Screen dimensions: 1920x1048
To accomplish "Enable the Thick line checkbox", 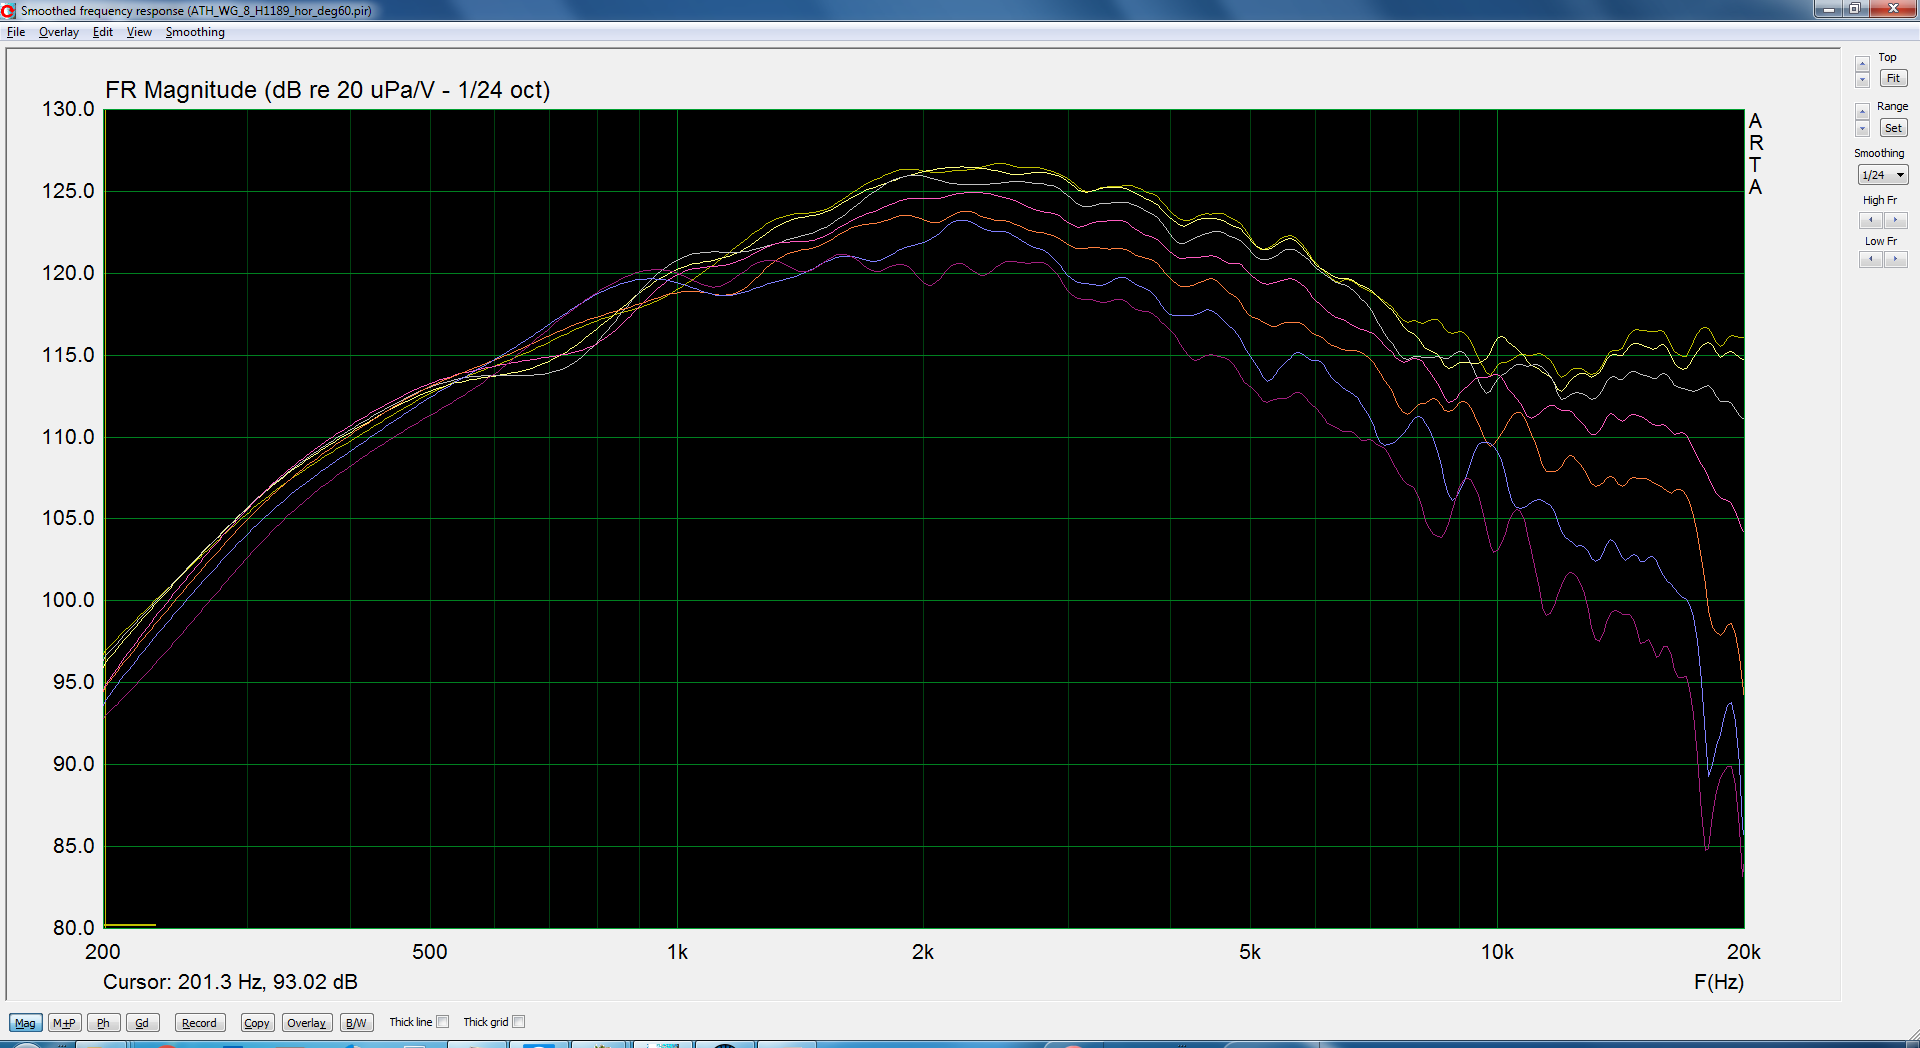I will pos(443,1022).
